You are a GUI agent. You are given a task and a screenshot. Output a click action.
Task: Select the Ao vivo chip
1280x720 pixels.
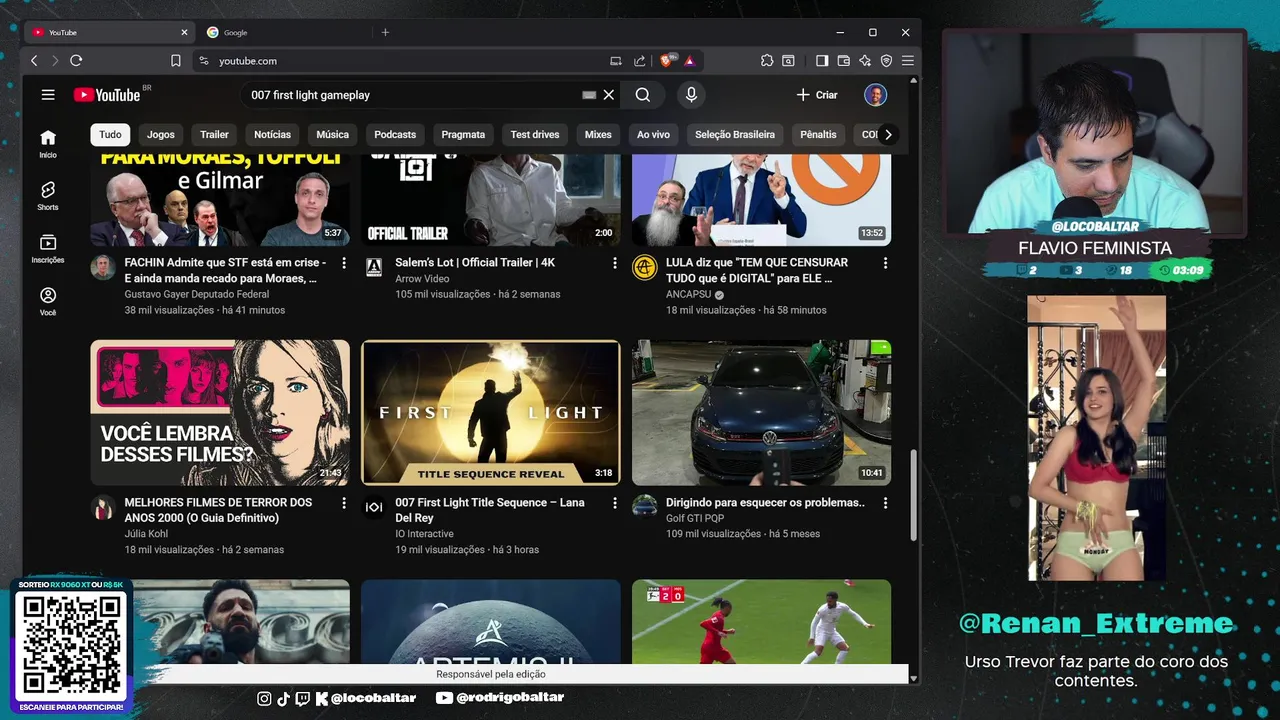pos(653,134)
